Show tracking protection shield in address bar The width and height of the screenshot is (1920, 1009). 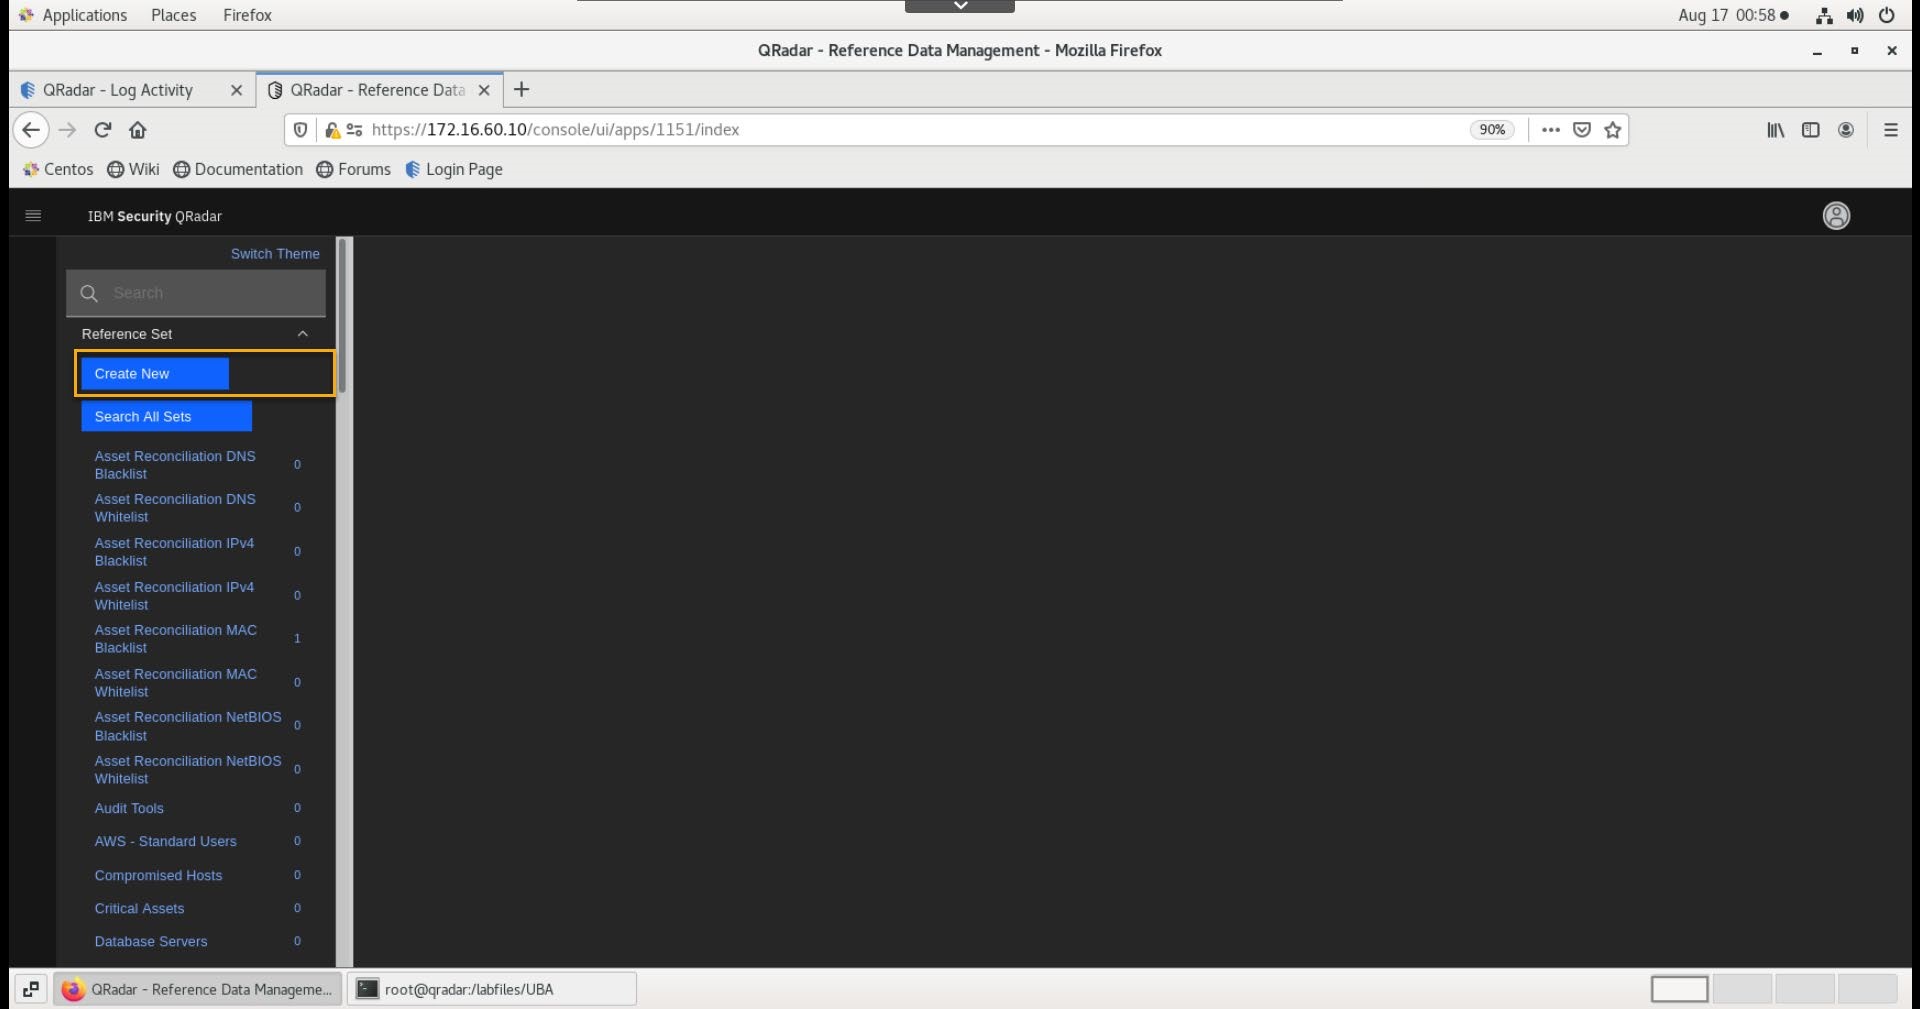click(x=300, y=130)
